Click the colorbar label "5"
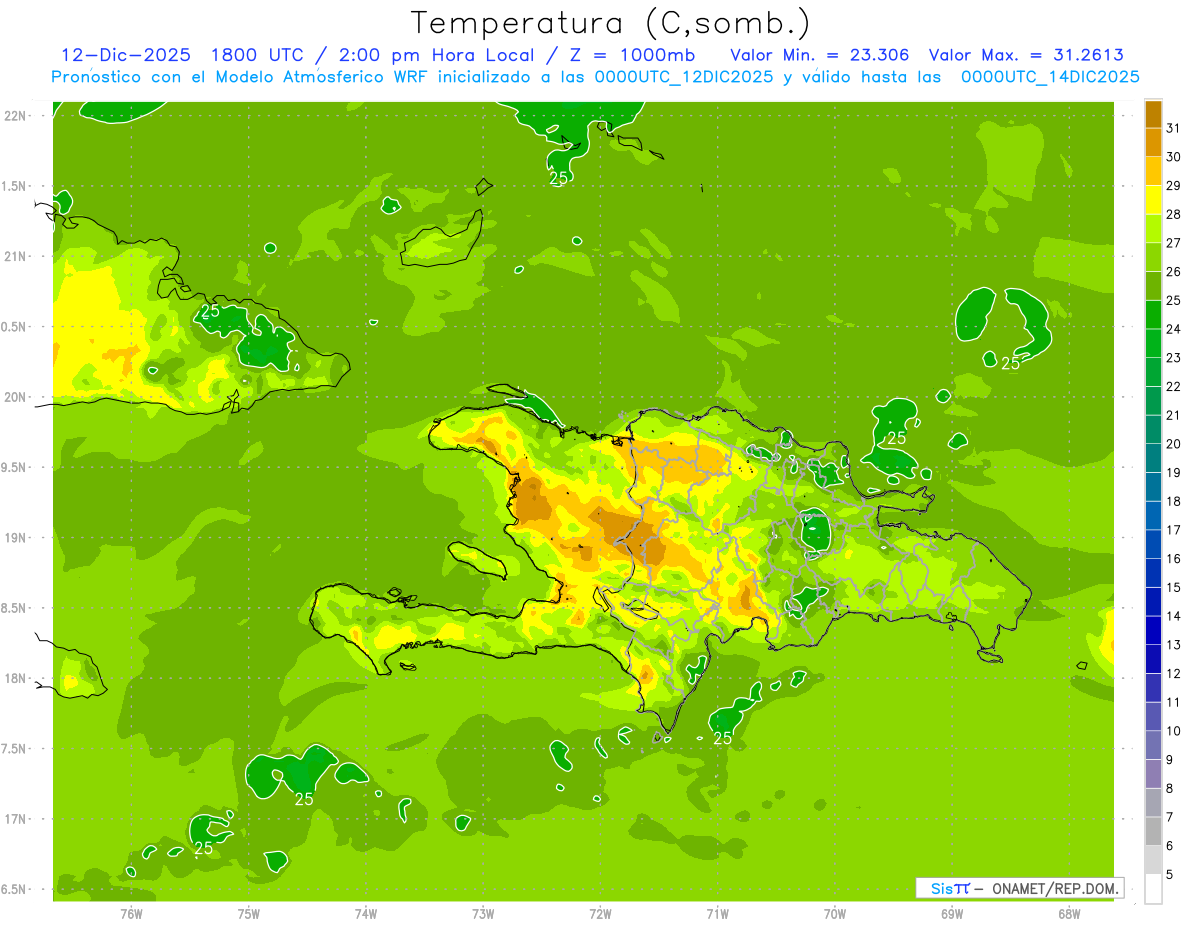 click(x=1170, y=875)
